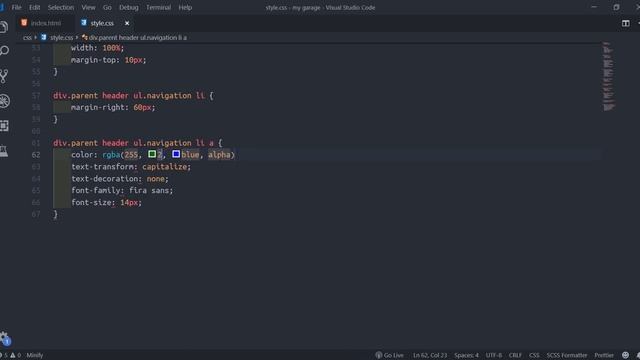Open the Test beaker view
The image size is (640, 360).
[x=4, y=151]
